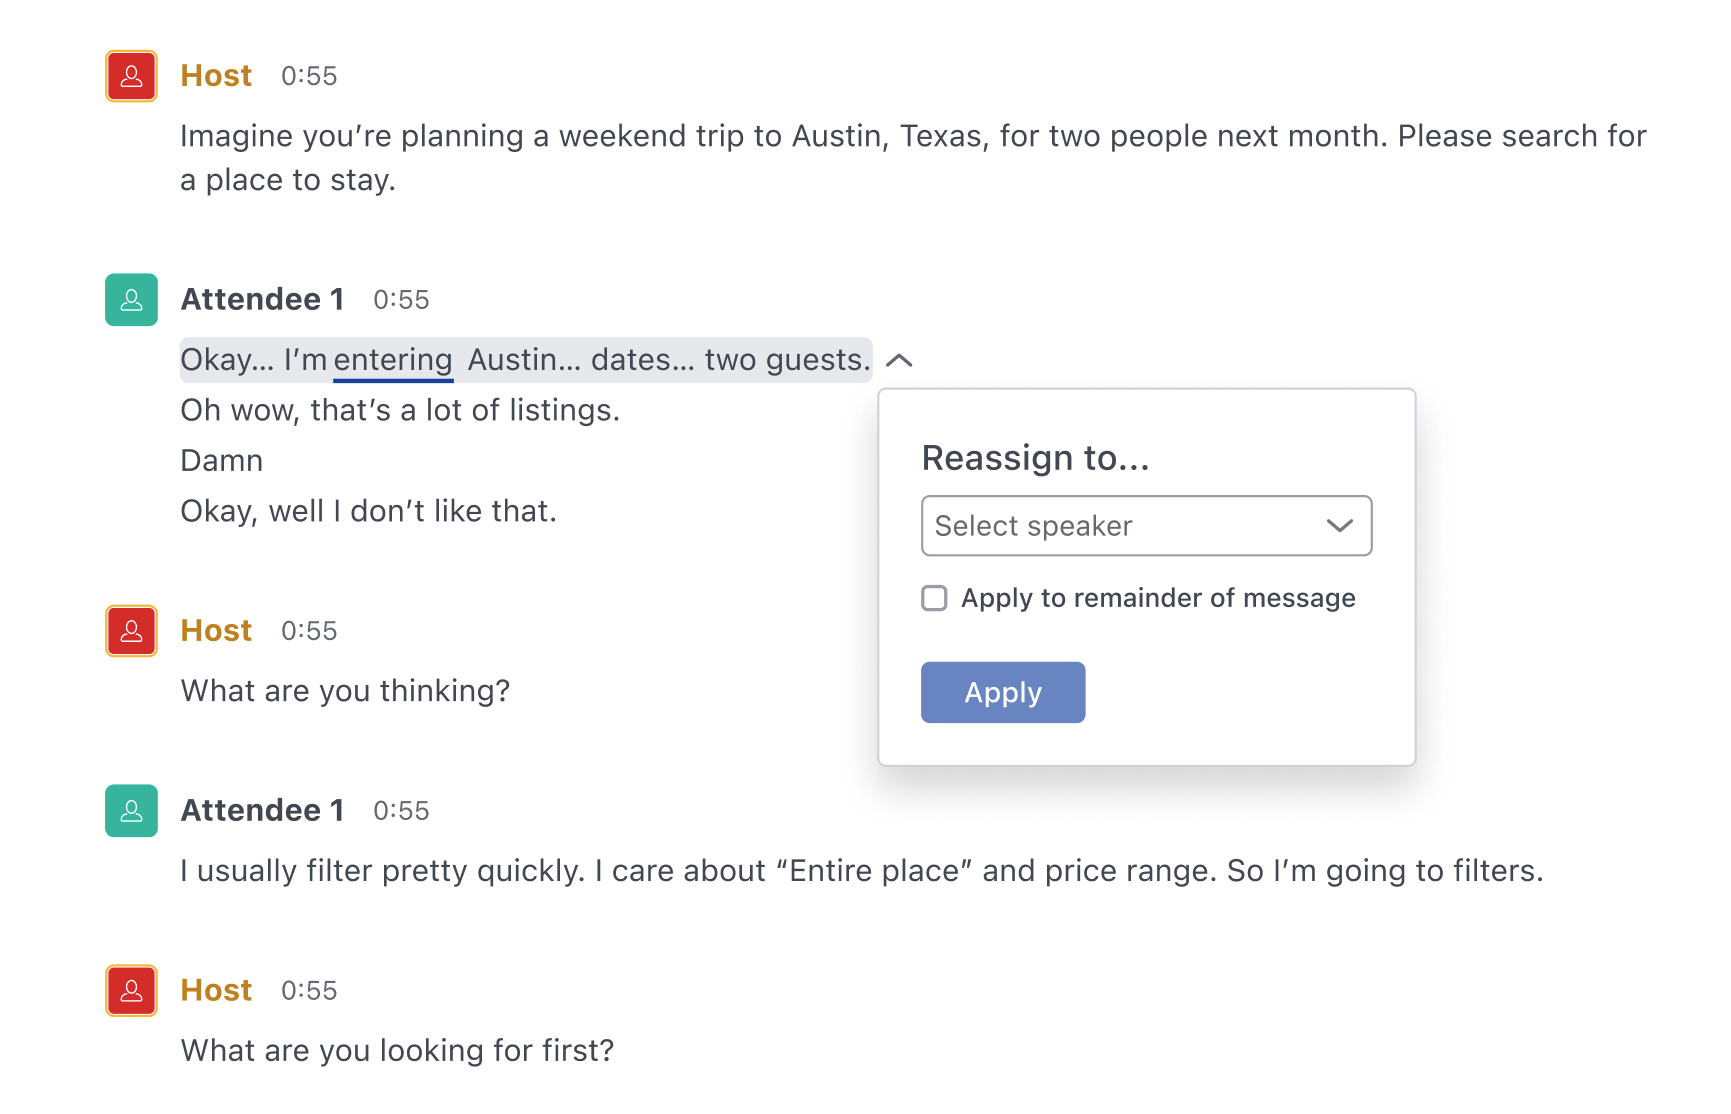Viewport: 1731px width, 1114px height.
Task: Click the Apply button
Action: click(x=1003, y=692)
